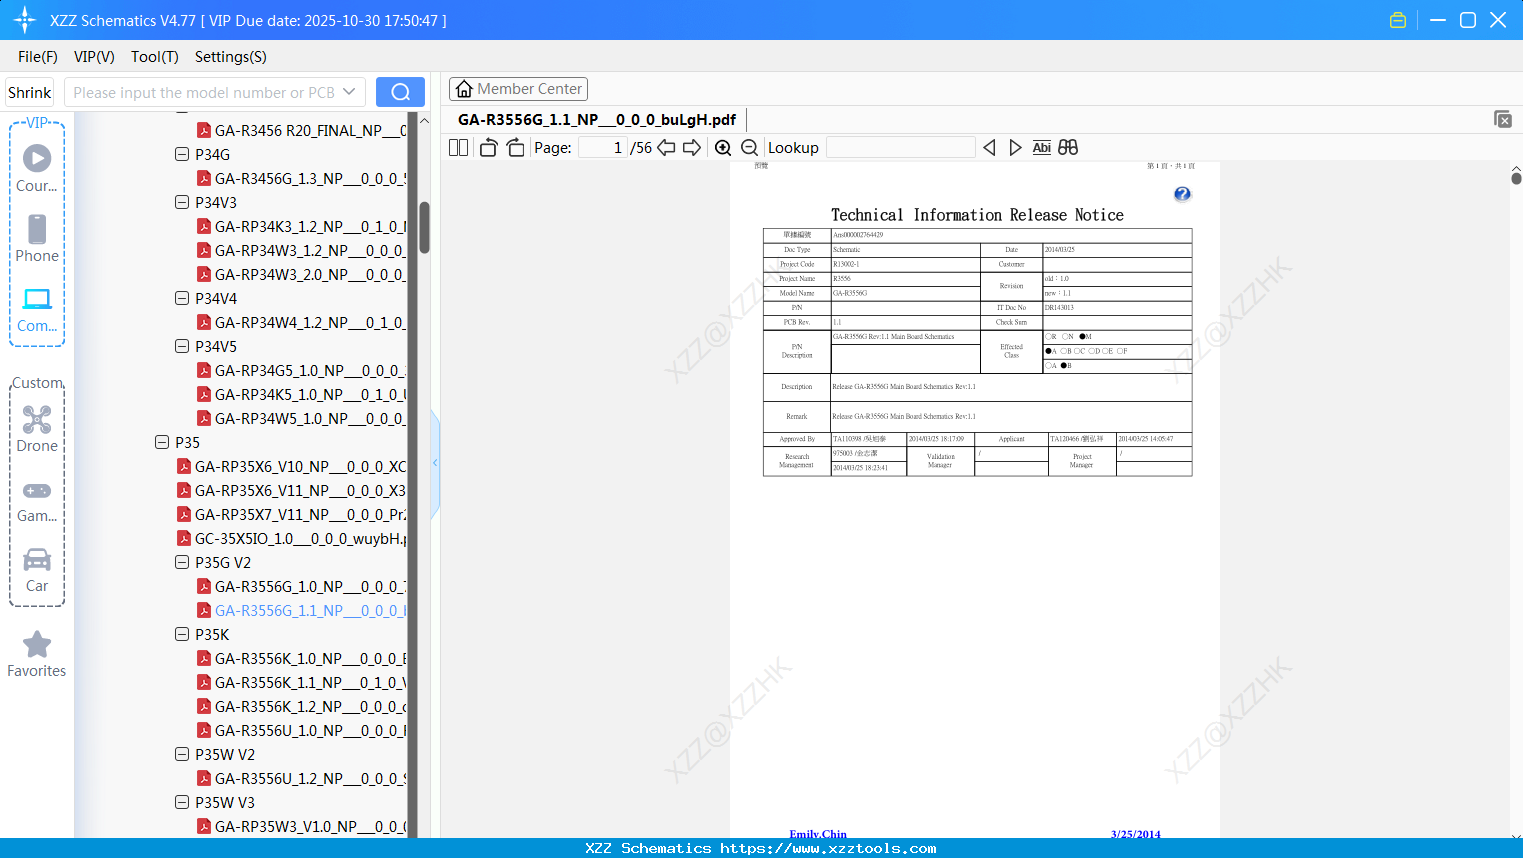This screenshot has width=1523, height=858.
Task: Click the file tree vertical scrollbar
Action: (424, 228)
